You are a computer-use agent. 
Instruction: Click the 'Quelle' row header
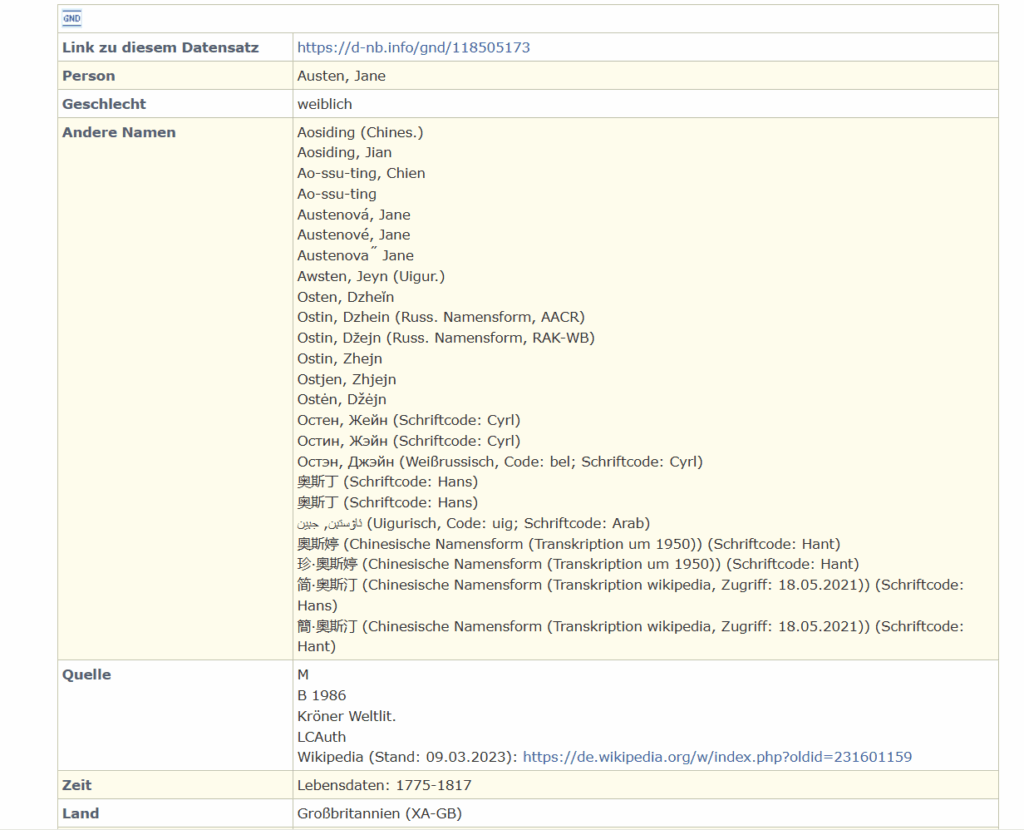coord(86,675)
